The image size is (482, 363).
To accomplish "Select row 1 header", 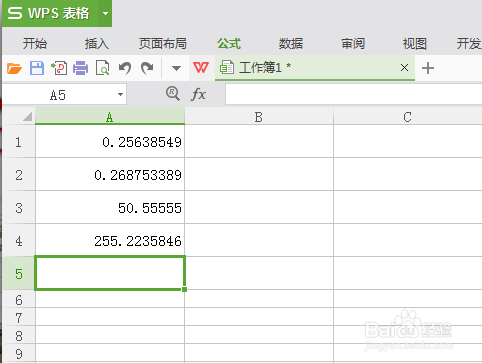I will click(x=19, y=142).
